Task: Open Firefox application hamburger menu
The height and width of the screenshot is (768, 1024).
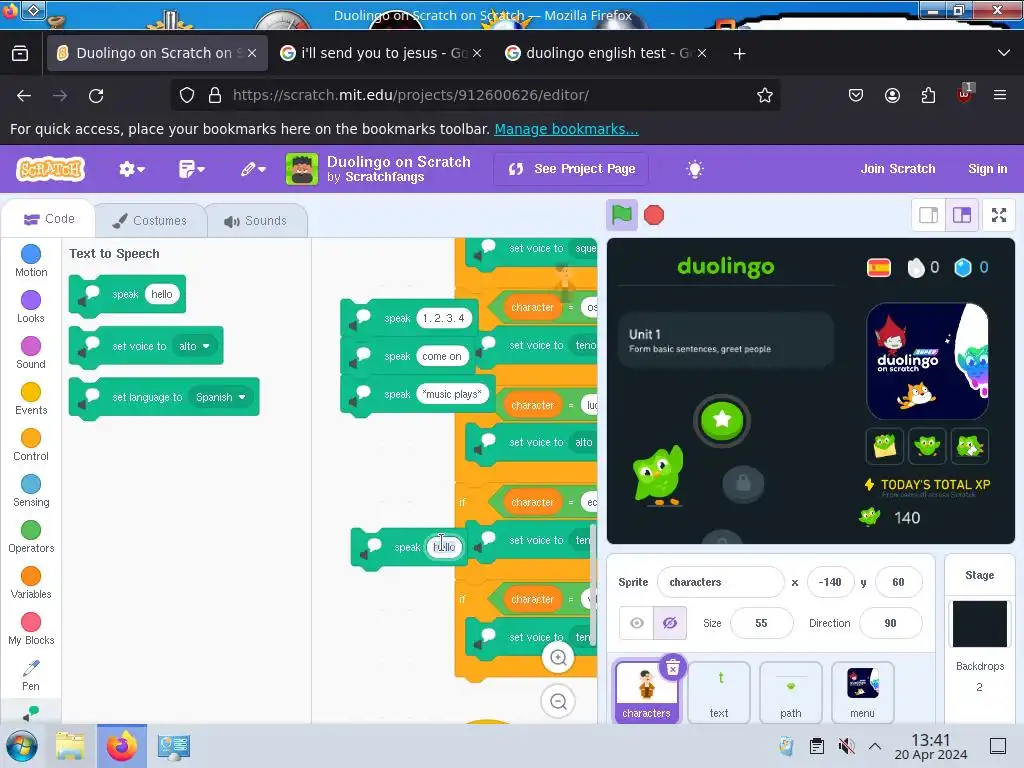Action: coord(999,95)
